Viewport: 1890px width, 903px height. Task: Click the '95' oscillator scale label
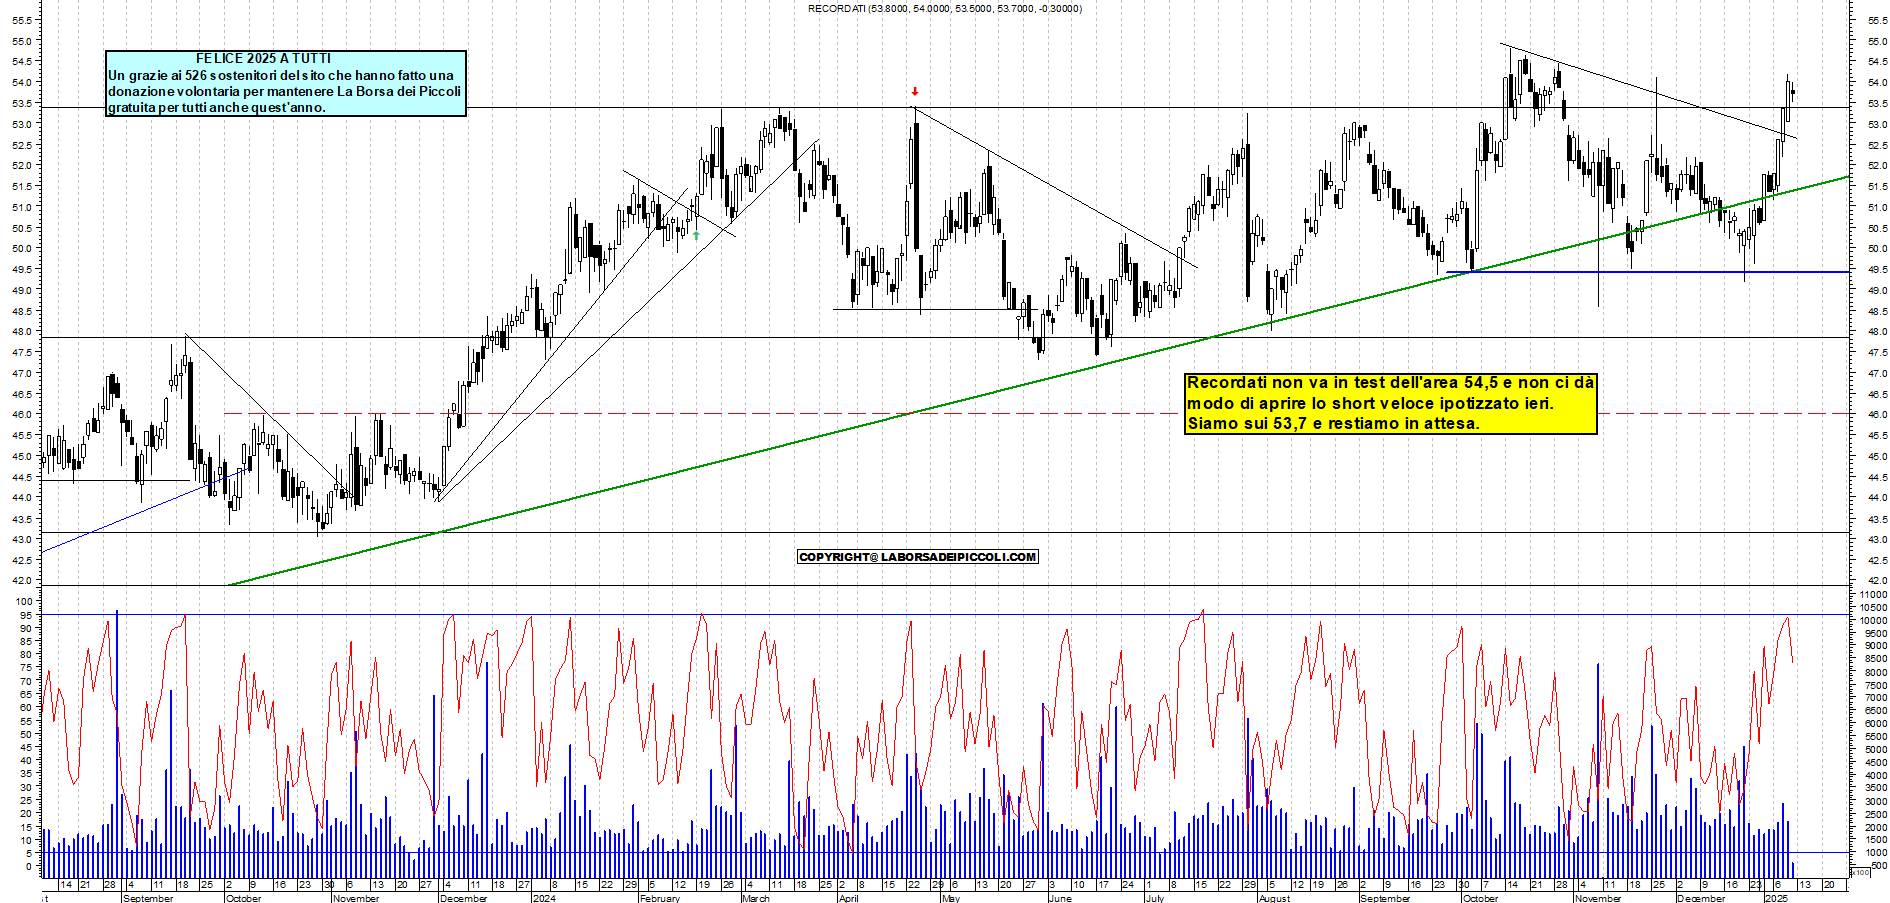[27, 615]
